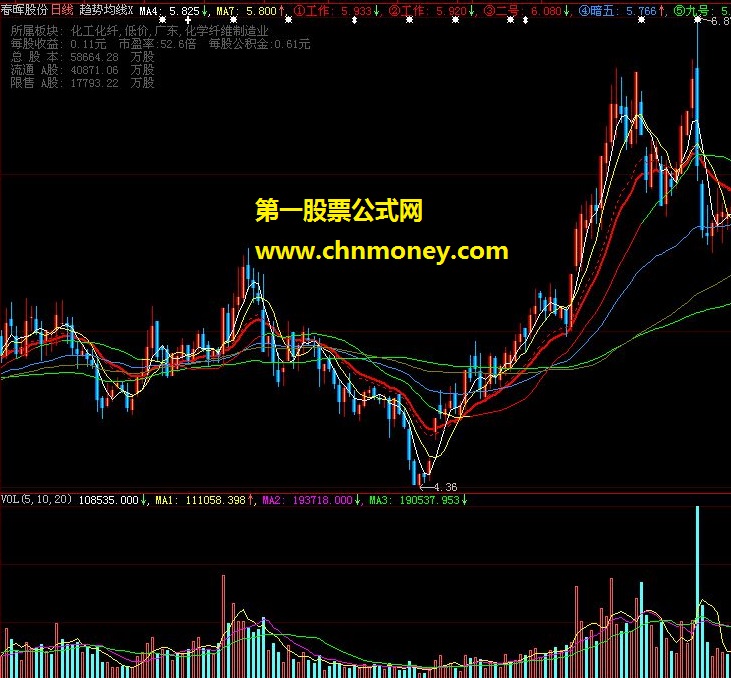This screenshot has width=731, height=678.
Task: Click the volume MA3 value 190537.953
Action: (430, 500)
